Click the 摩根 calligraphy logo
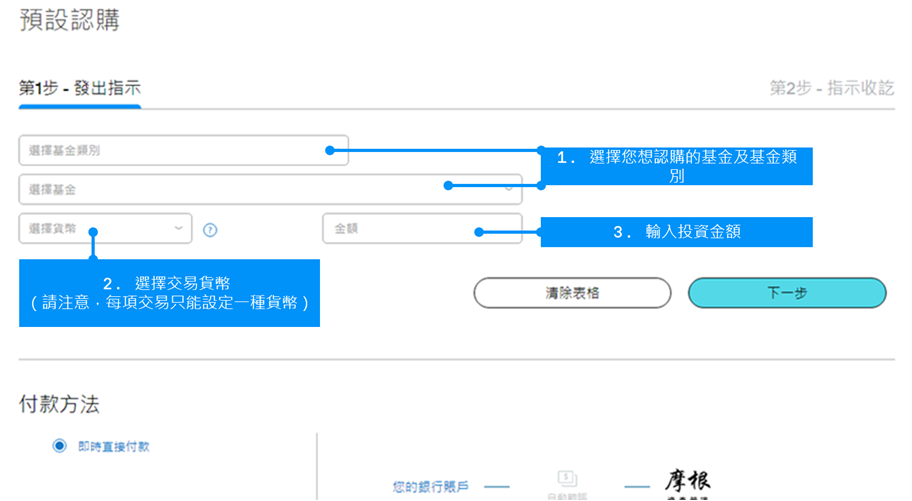 pyautogui.click(x=688, y=482)
